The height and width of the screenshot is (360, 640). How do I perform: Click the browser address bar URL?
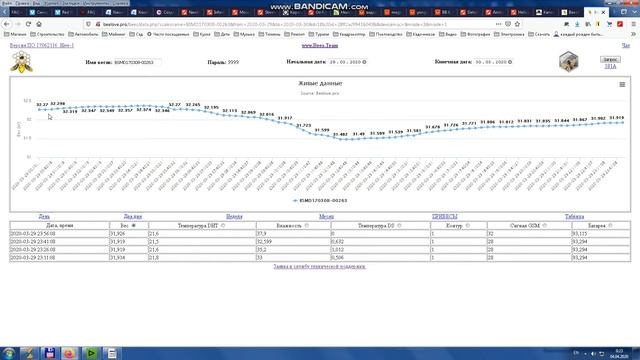coord(274,24)
